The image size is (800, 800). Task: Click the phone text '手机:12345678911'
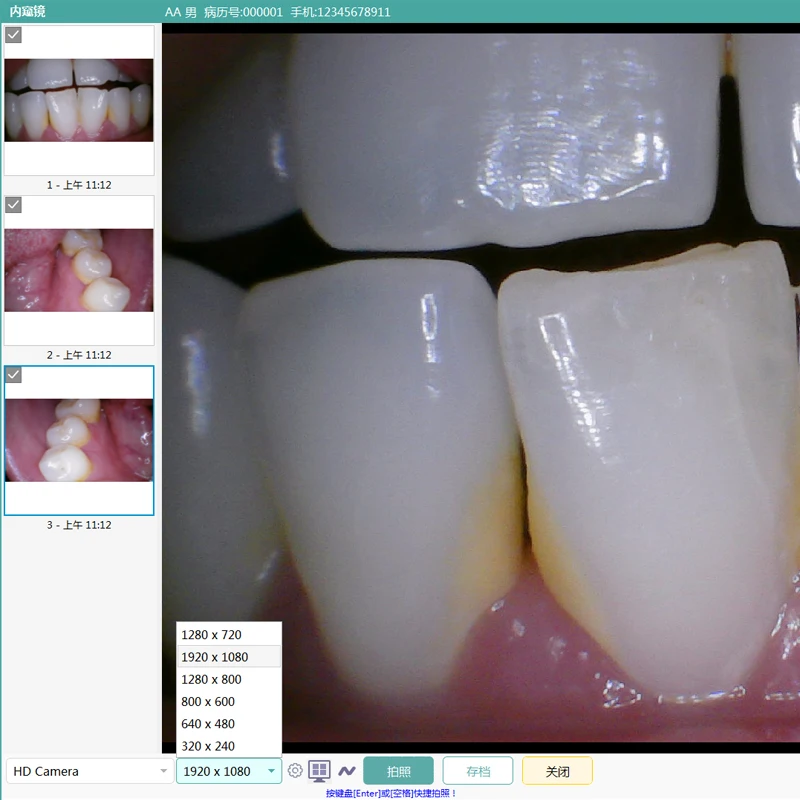pyautogui.click(x=340, y=12)
